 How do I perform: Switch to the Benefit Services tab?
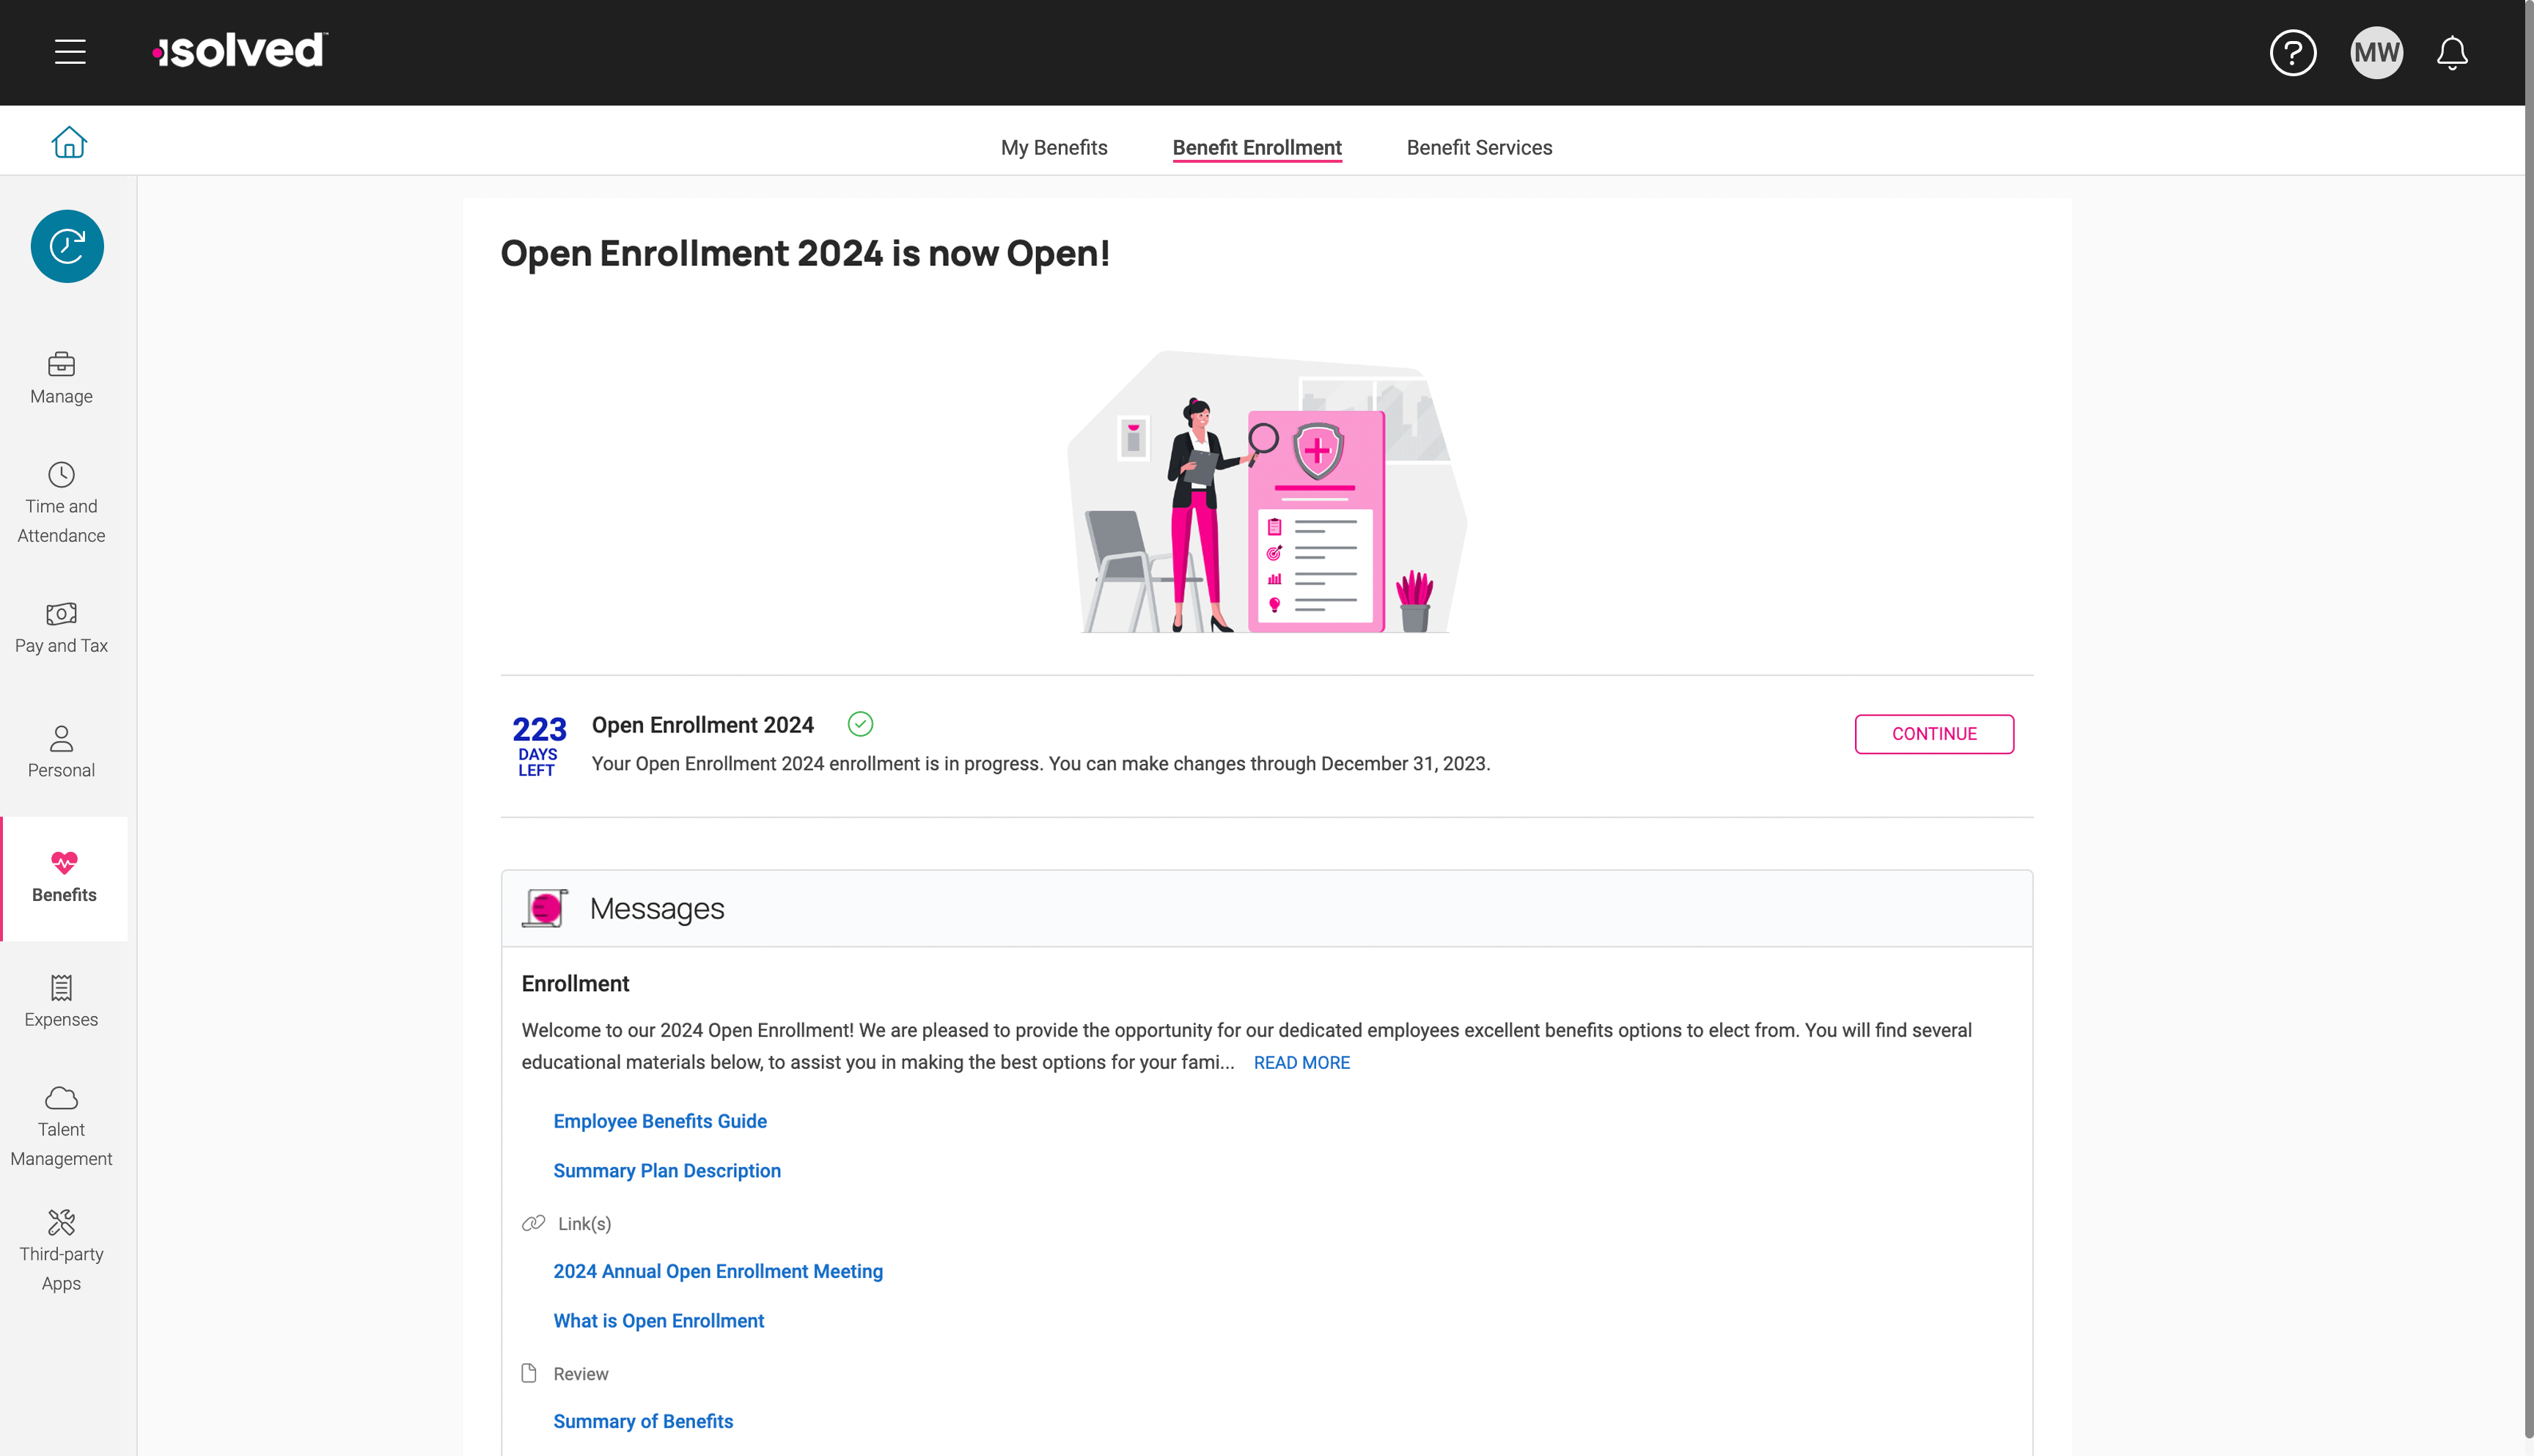click(1479, 148)
